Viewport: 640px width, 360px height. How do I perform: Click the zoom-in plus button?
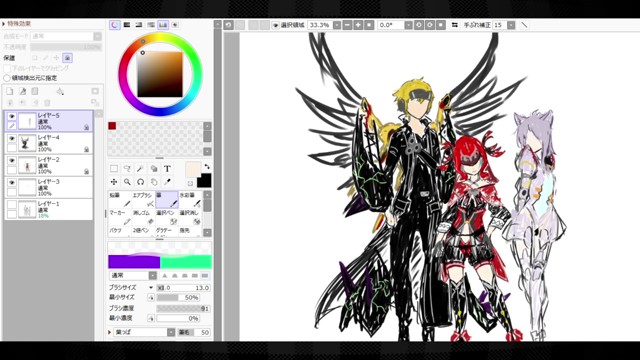pyautogui.click(x=358, y=25)
